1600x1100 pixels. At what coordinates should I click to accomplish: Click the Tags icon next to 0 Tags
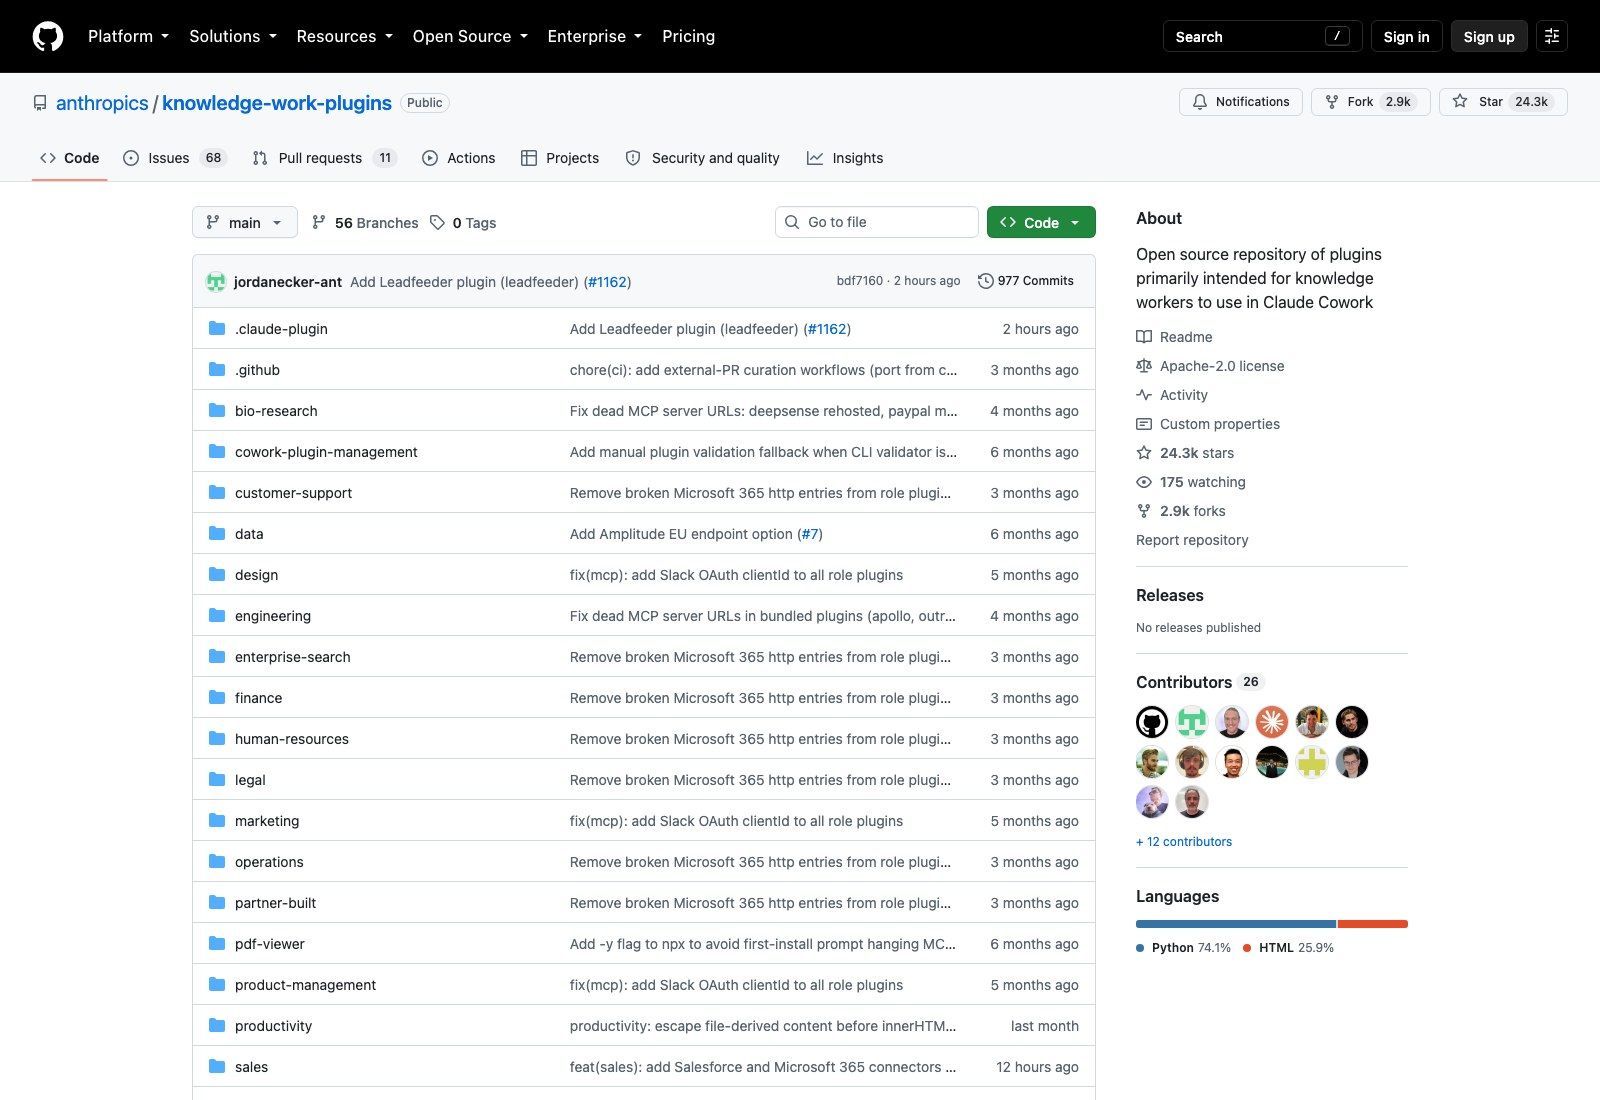pos(437,222)
